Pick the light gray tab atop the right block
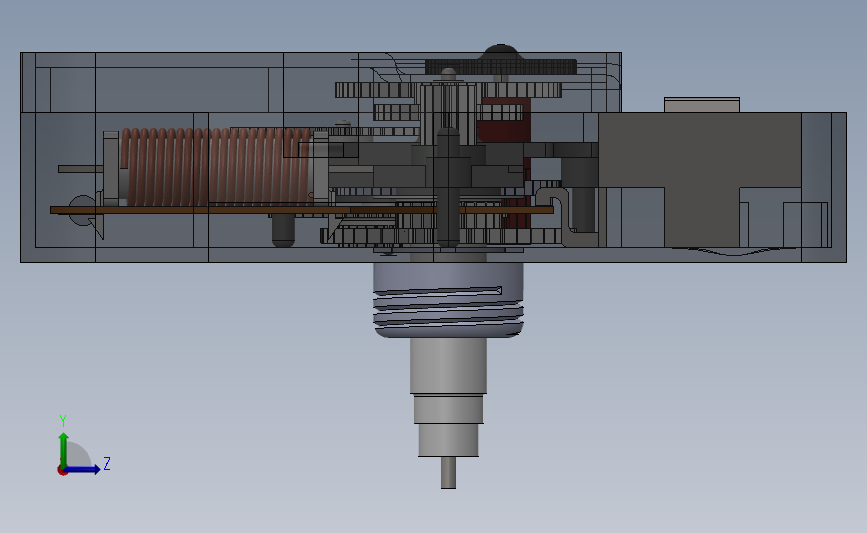Screen dimensions: 867x533 tap(702, 105)
